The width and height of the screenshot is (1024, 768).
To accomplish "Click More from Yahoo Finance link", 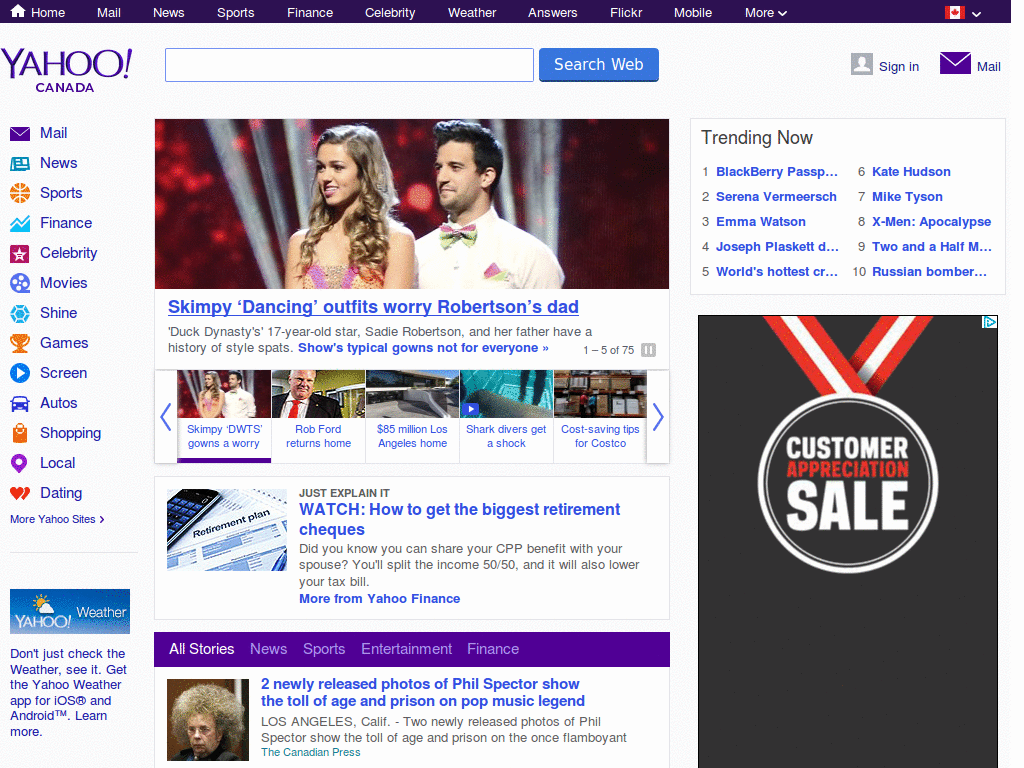I will (x=379, y=599).
